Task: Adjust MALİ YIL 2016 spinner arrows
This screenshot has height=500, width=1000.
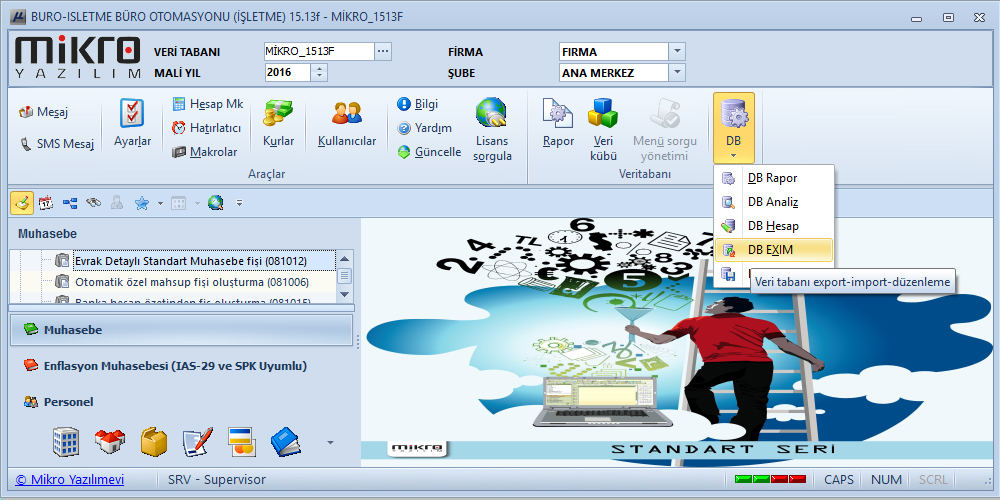Action: pos(320,73)
